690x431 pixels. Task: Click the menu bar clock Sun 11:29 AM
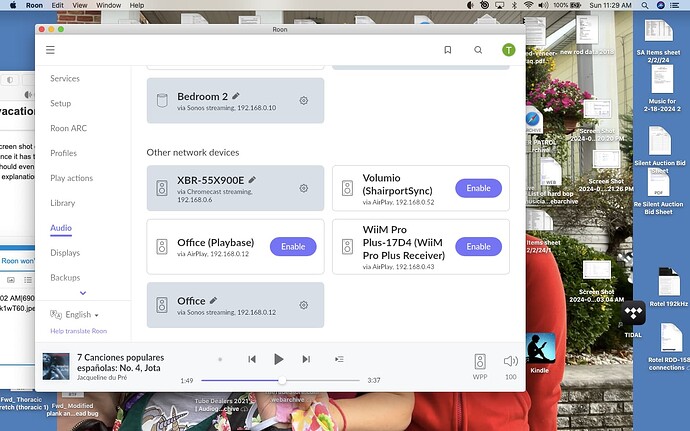(610, 5)
